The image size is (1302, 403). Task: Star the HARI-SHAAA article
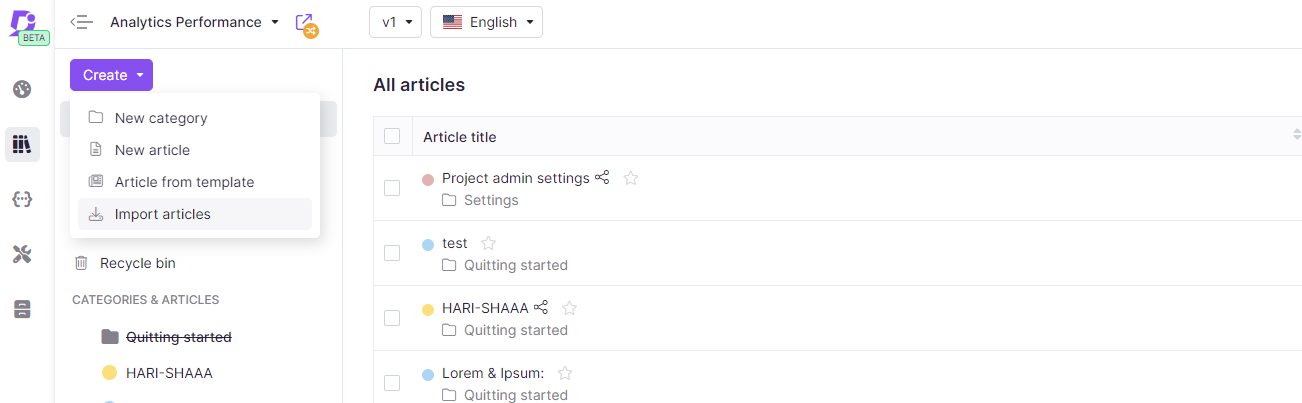(x=569, y=308)
